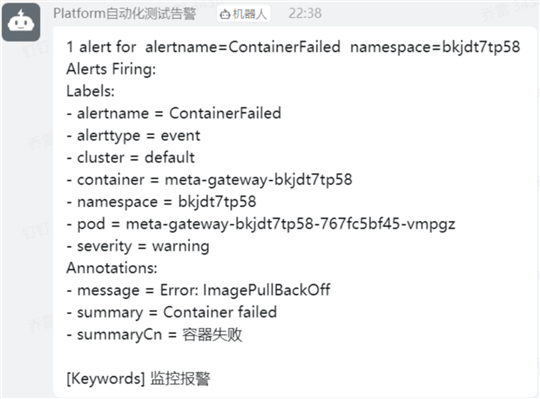
Task: Select the severity = warning line
Action: pyautogui.click(x=138, y=246)
